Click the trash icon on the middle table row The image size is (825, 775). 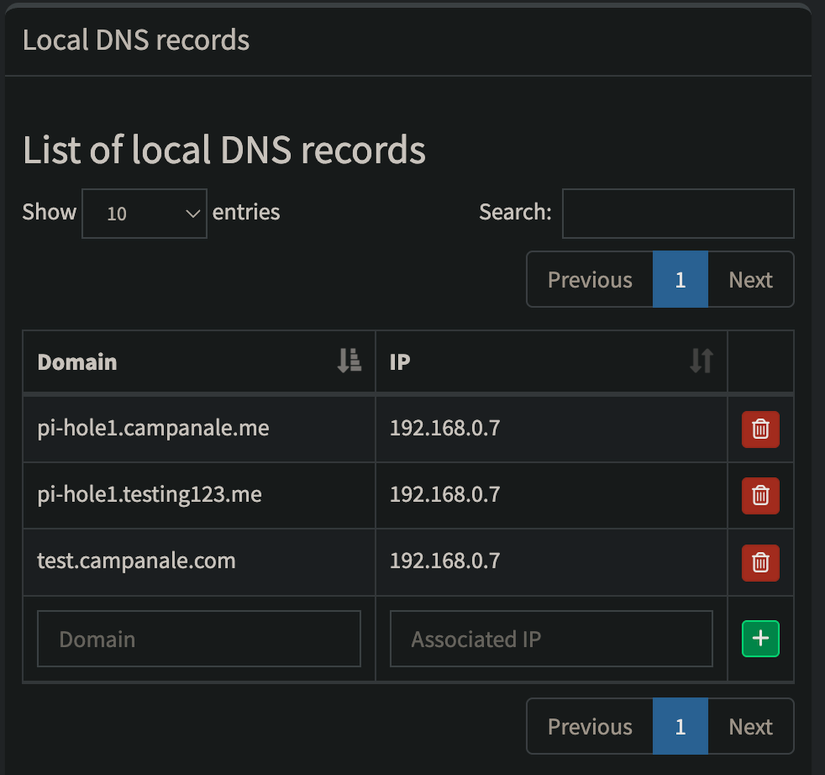760,495
